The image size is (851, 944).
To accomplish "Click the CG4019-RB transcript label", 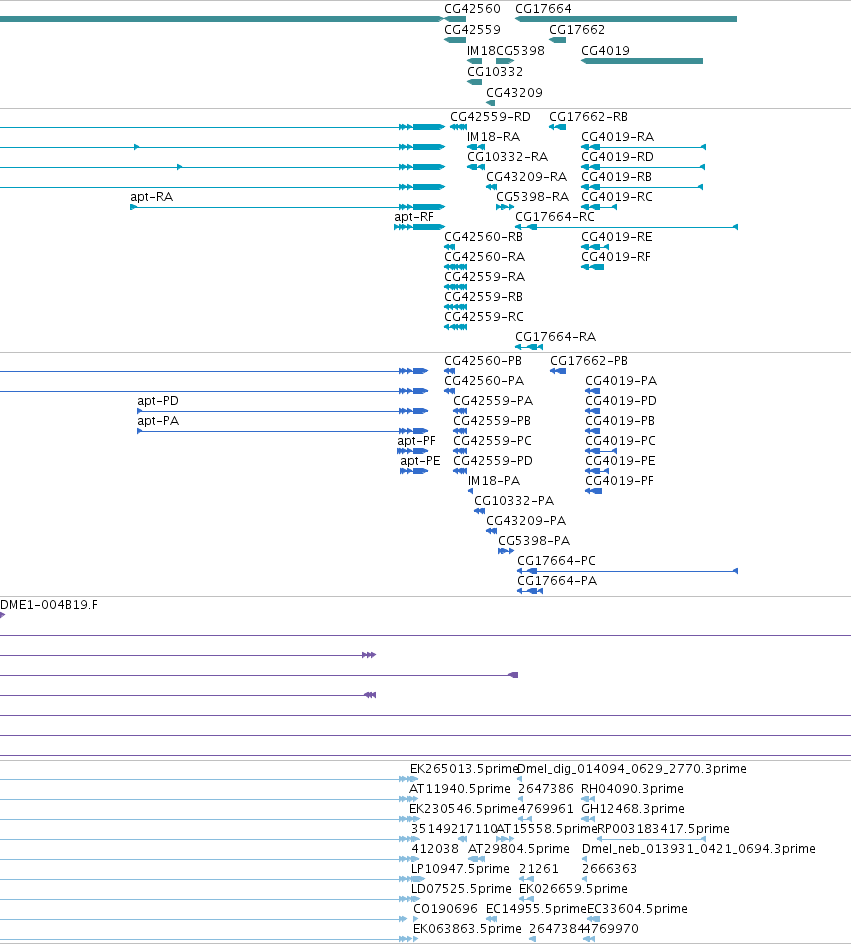I will click(617, 177).
